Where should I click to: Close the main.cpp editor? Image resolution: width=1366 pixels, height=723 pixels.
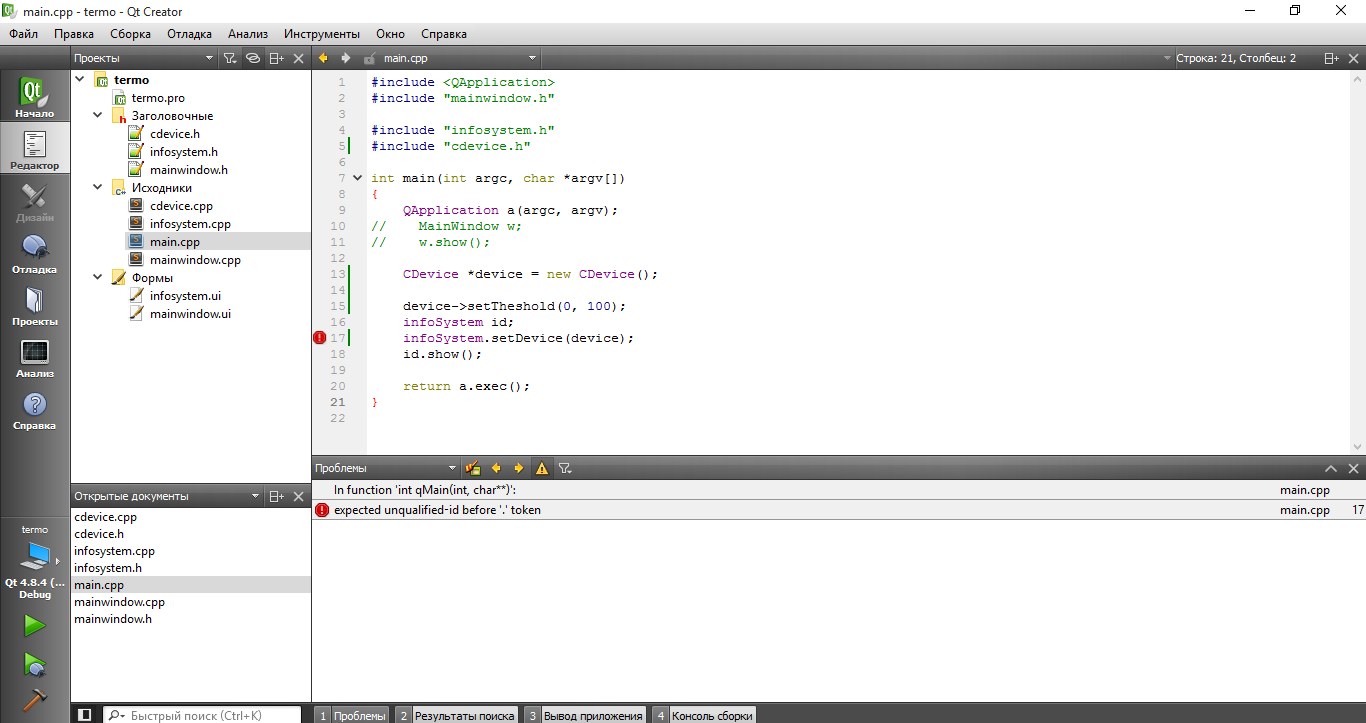pos(1354,58)
